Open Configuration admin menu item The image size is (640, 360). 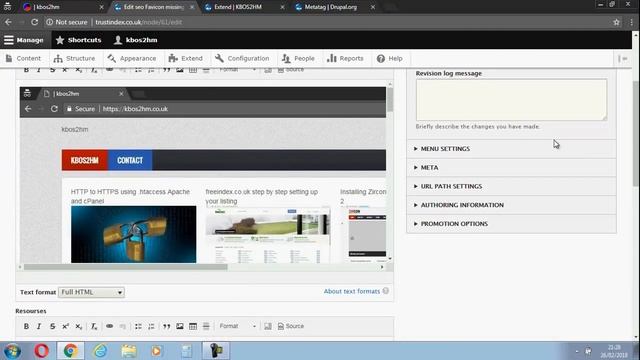(x=242, y=58)
